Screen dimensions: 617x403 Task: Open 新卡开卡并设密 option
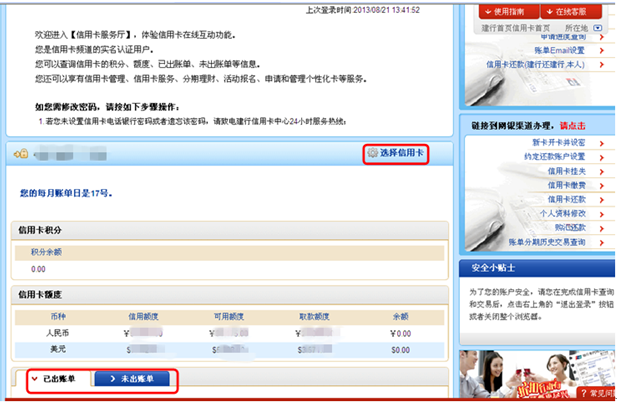pyautogui.click(x=558, y=143)
